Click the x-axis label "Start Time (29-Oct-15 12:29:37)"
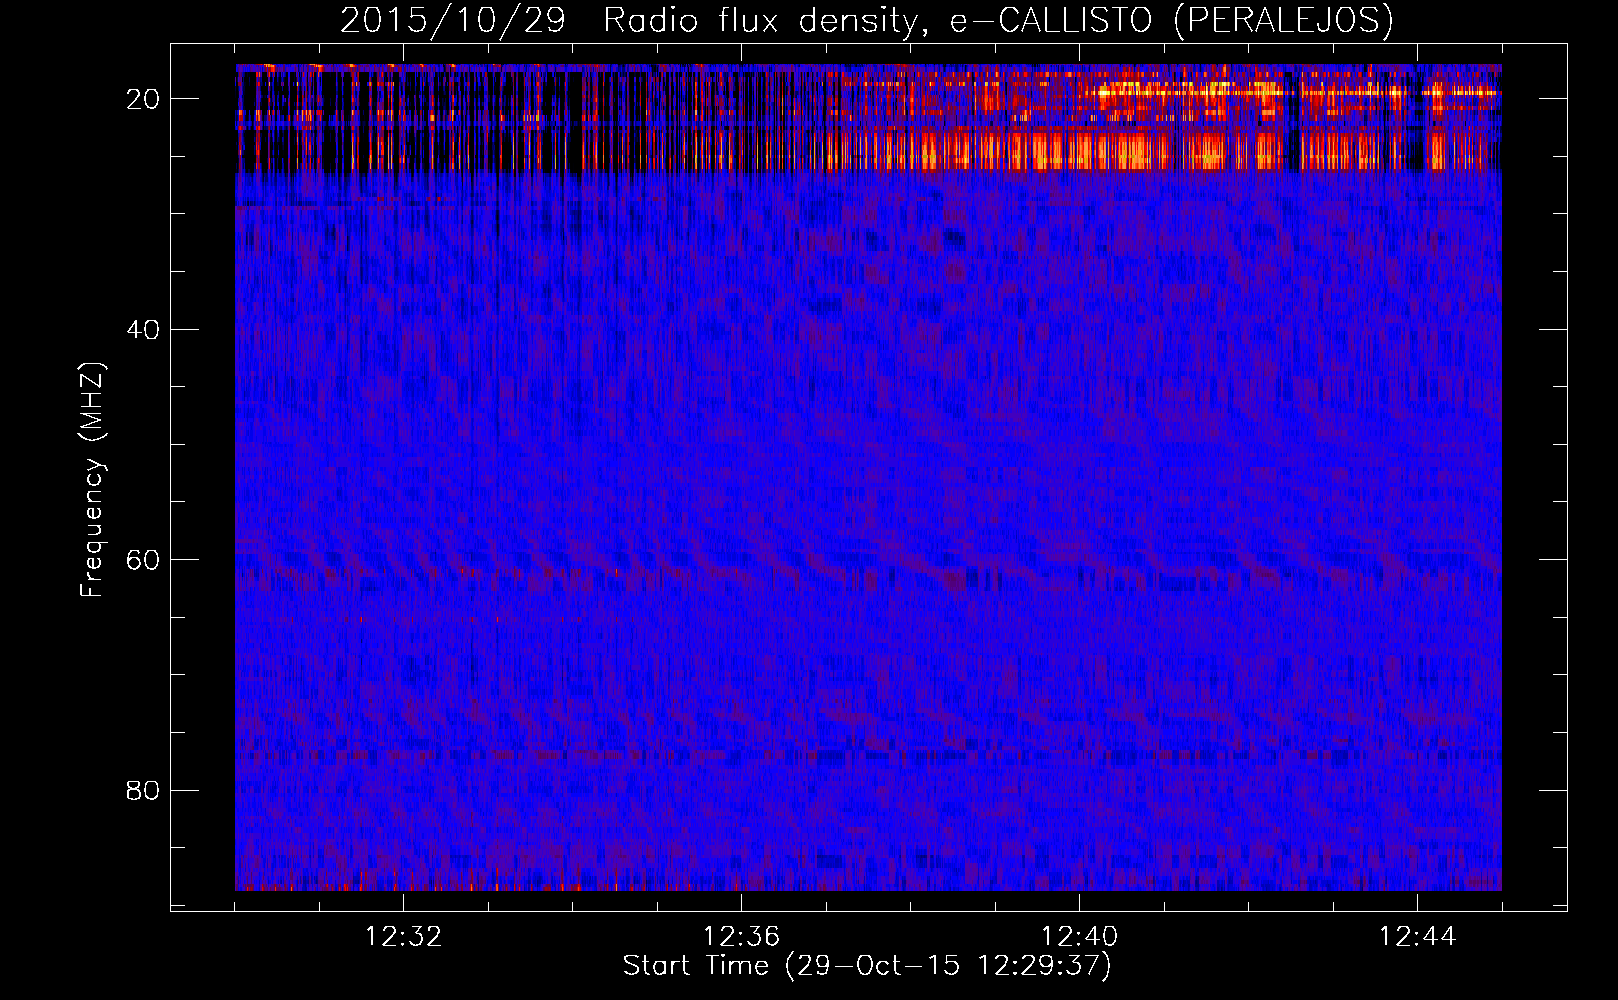This screenshot has width=1618, height=1000. click(x=867, y=966)
